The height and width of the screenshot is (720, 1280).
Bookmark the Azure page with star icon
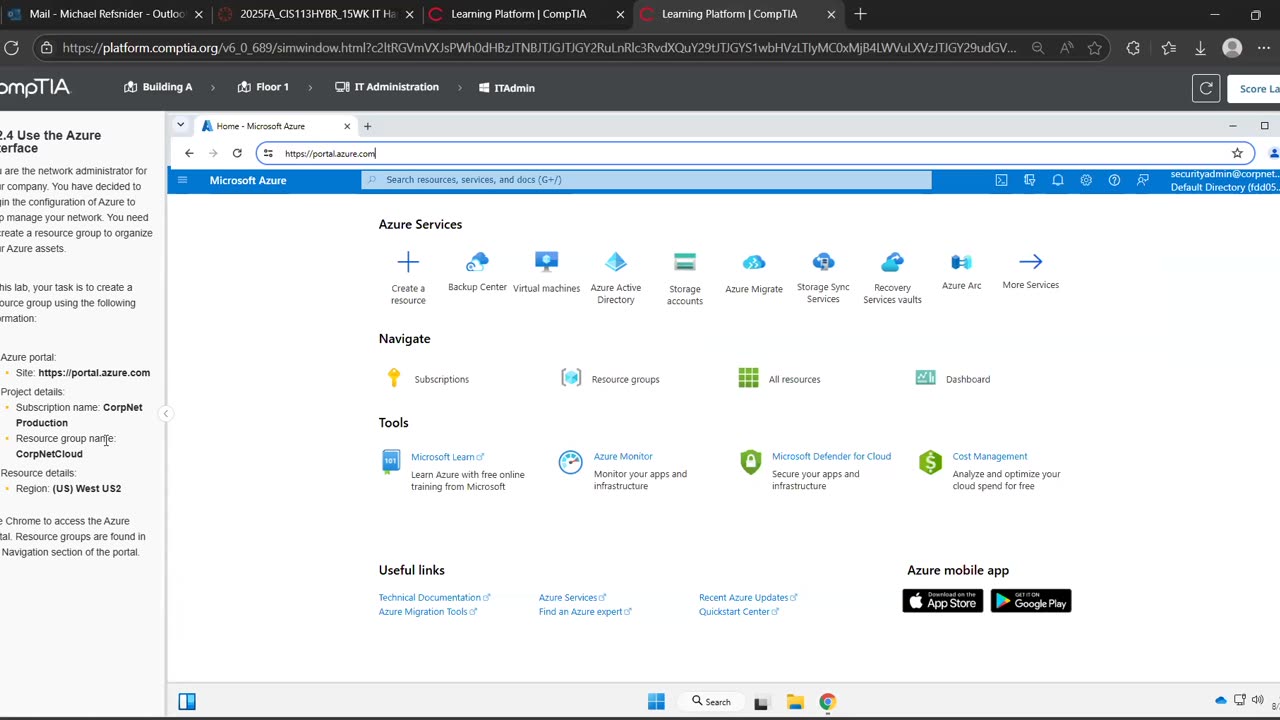coord(1237,153)
